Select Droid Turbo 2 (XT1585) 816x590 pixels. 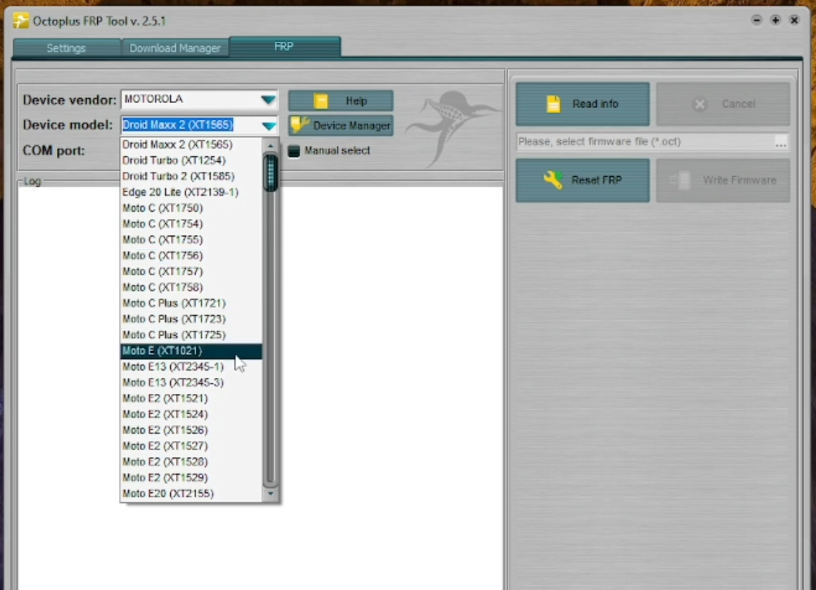point(191,176)
